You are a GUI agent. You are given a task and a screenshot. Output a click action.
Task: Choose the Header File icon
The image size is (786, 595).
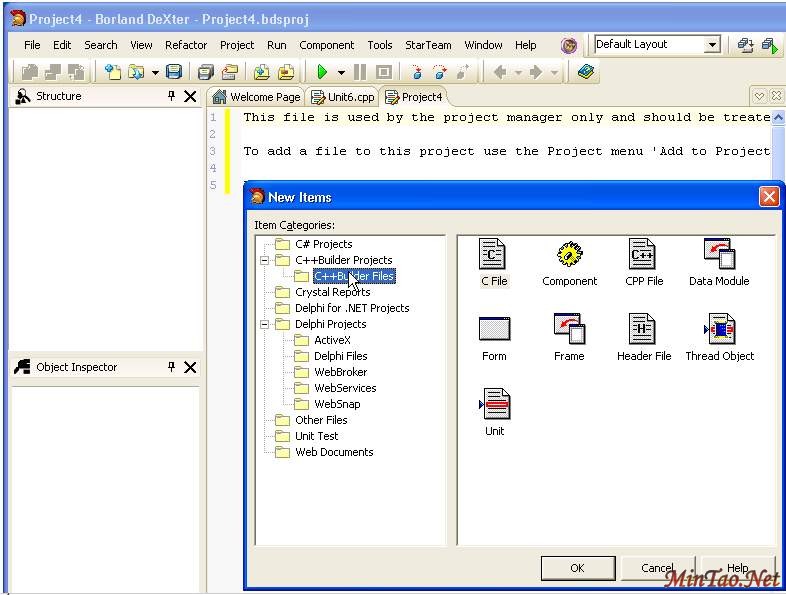tap(643, 329)
